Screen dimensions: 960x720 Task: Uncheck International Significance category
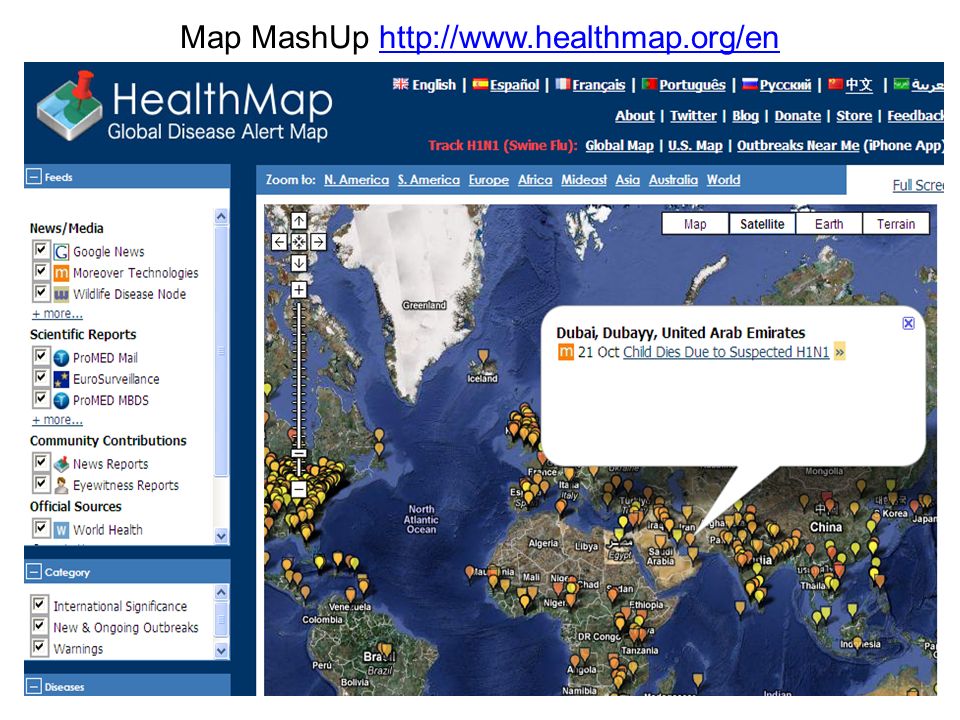(39, 604)
